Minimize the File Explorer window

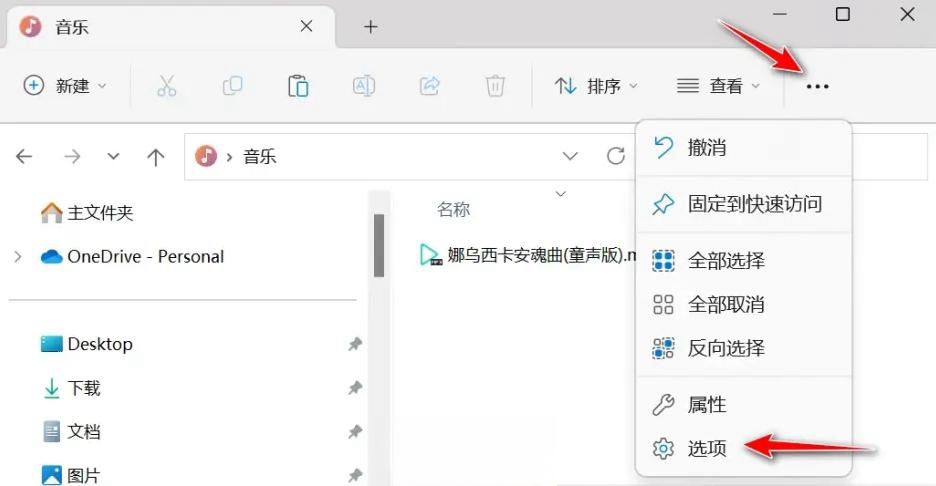(x=780, y=14)
